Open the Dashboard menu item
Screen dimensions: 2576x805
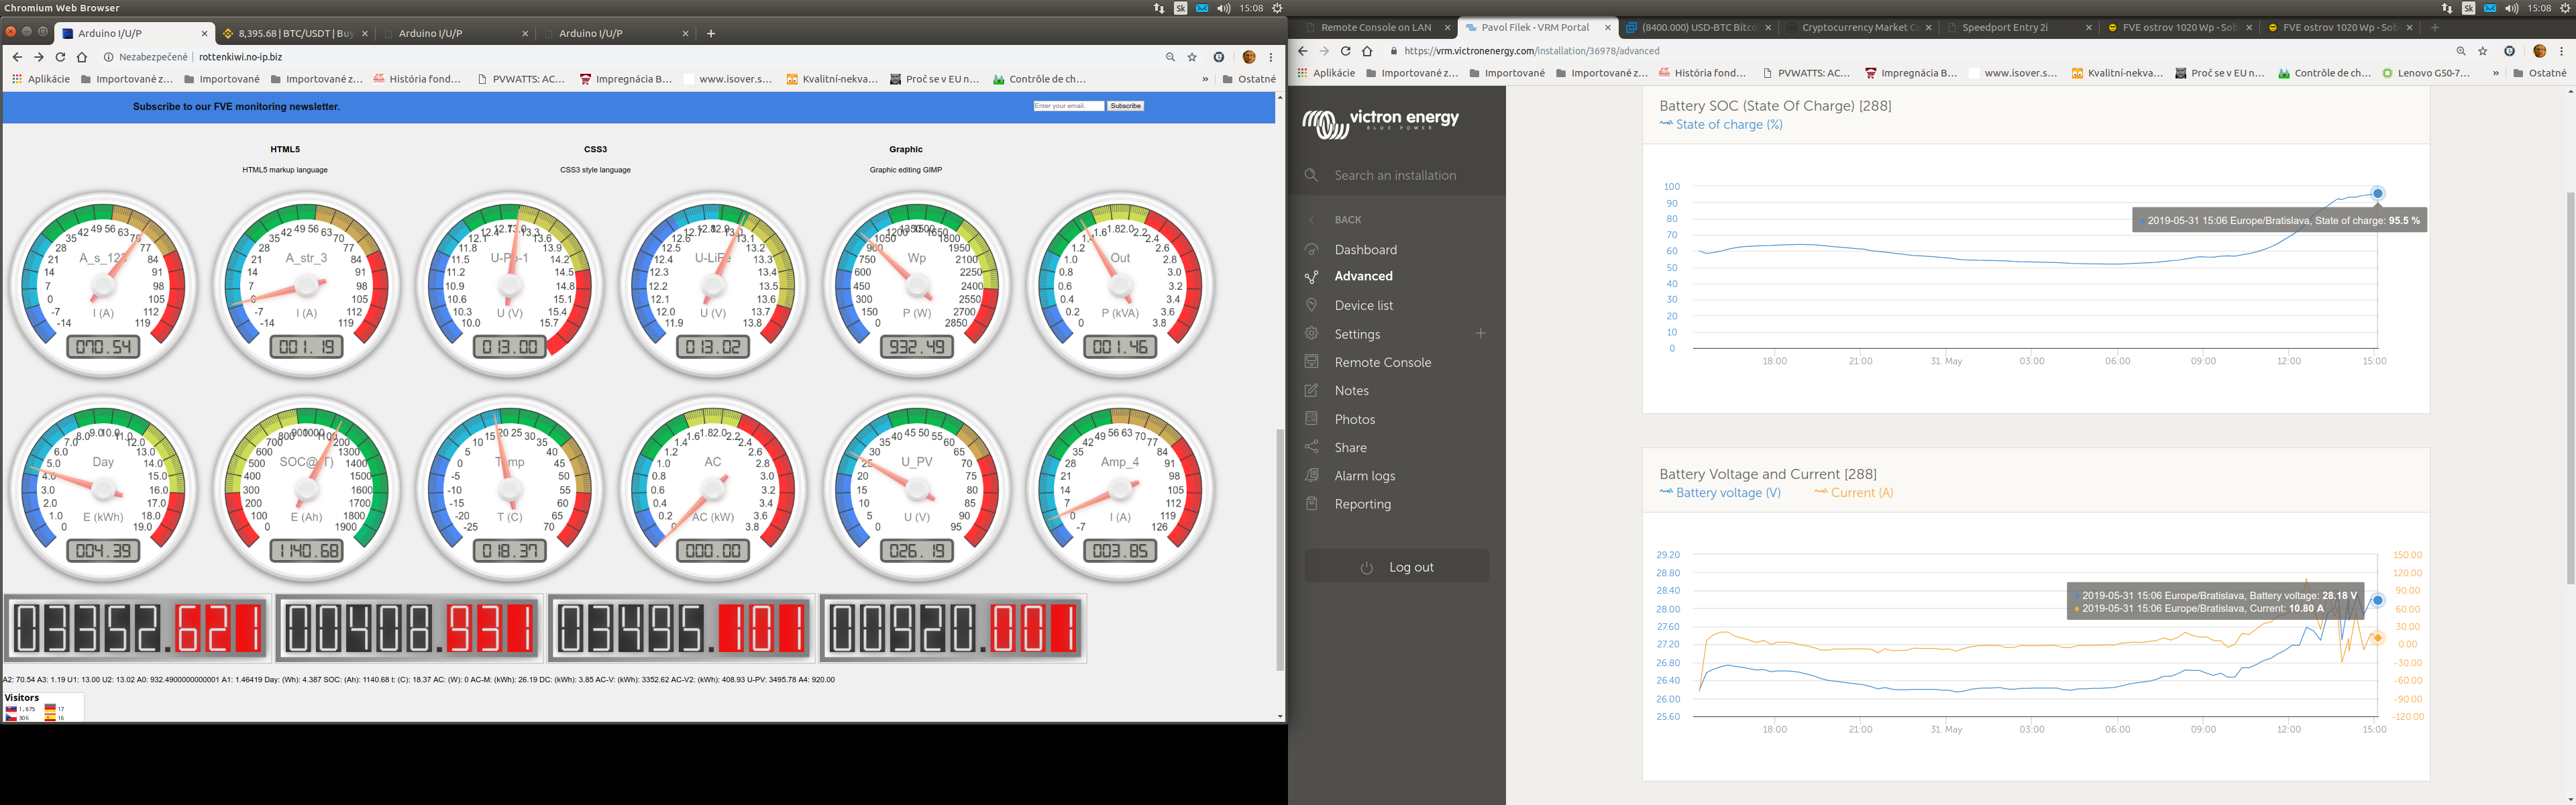(1365, 250)
